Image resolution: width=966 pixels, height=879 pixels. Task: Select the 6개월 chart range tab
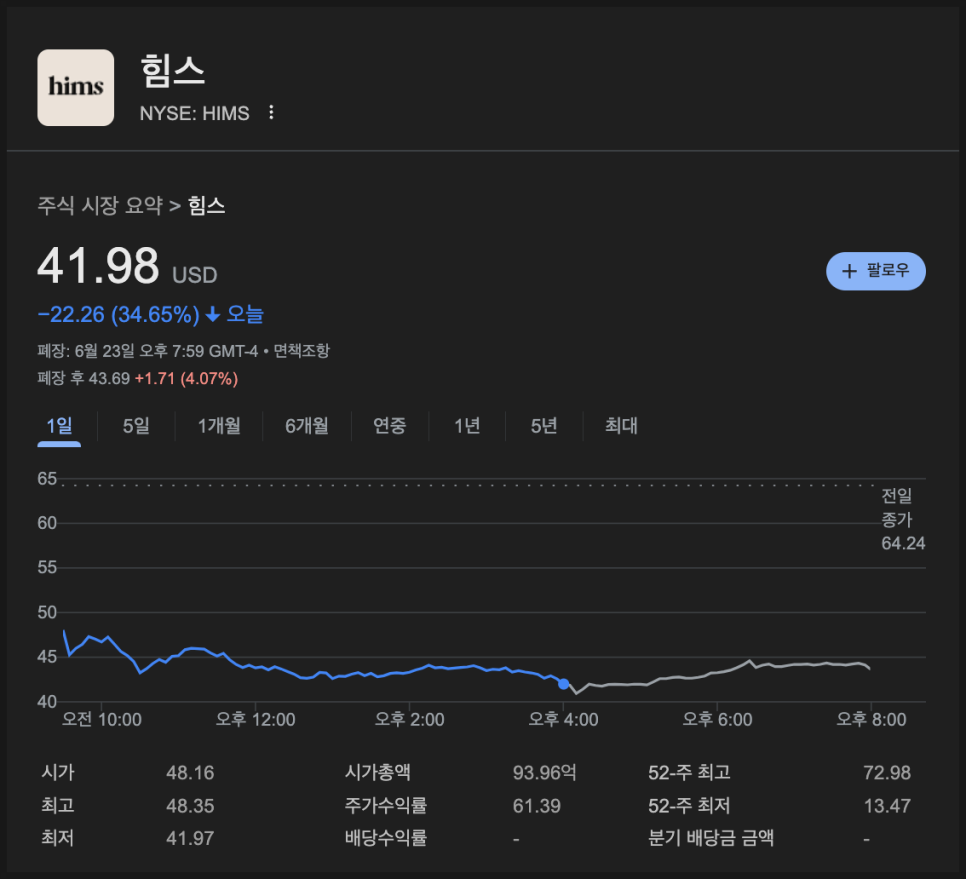[x=306, y=426]
